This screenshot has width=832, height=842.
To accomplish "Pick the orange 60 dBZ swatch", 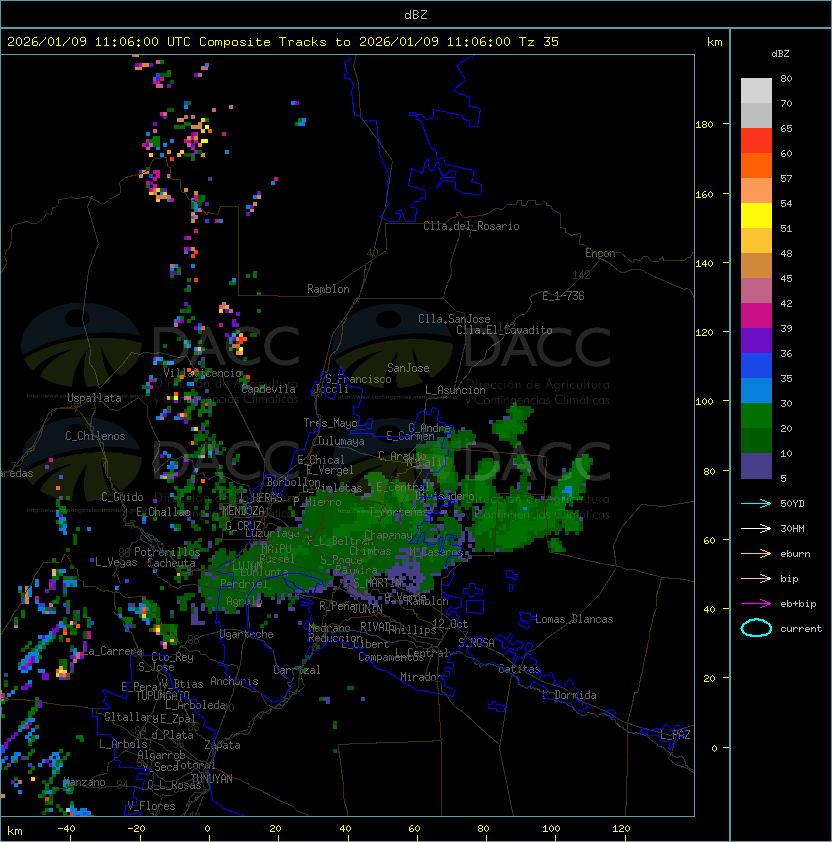I will click(756, 165).
